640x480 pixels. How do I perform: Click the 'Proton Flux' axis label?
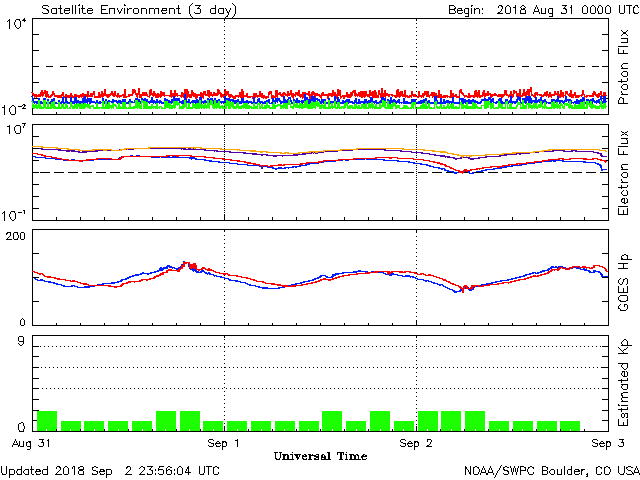tap(623, 67)
